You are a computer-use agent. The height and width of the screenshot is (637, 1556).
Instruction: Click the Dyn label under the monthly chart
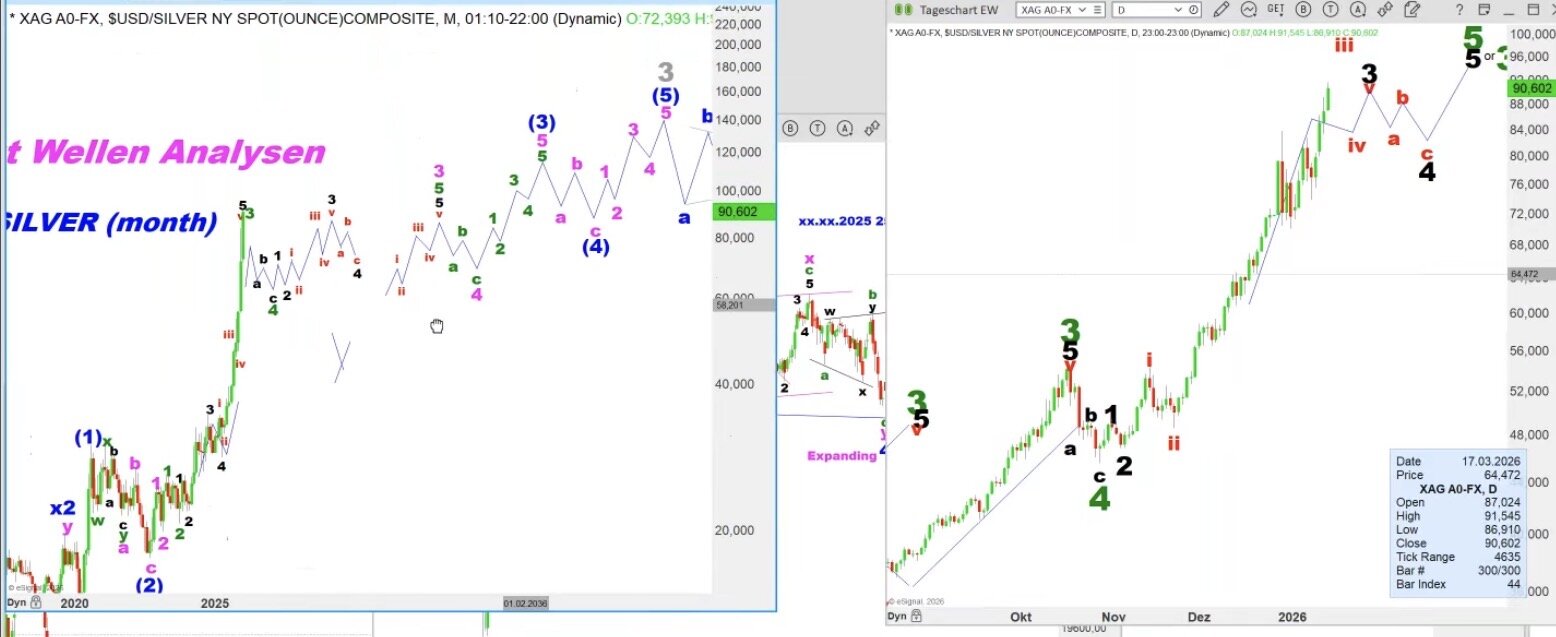(16, 603)
